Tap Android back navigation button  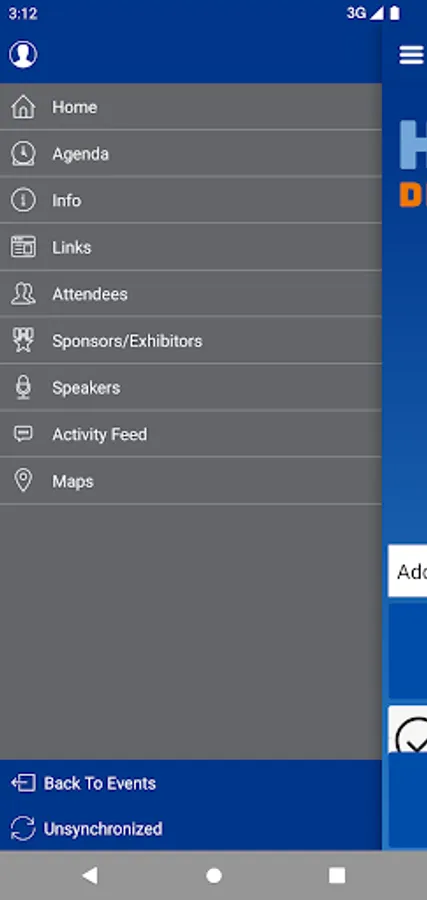click(90, 875)
